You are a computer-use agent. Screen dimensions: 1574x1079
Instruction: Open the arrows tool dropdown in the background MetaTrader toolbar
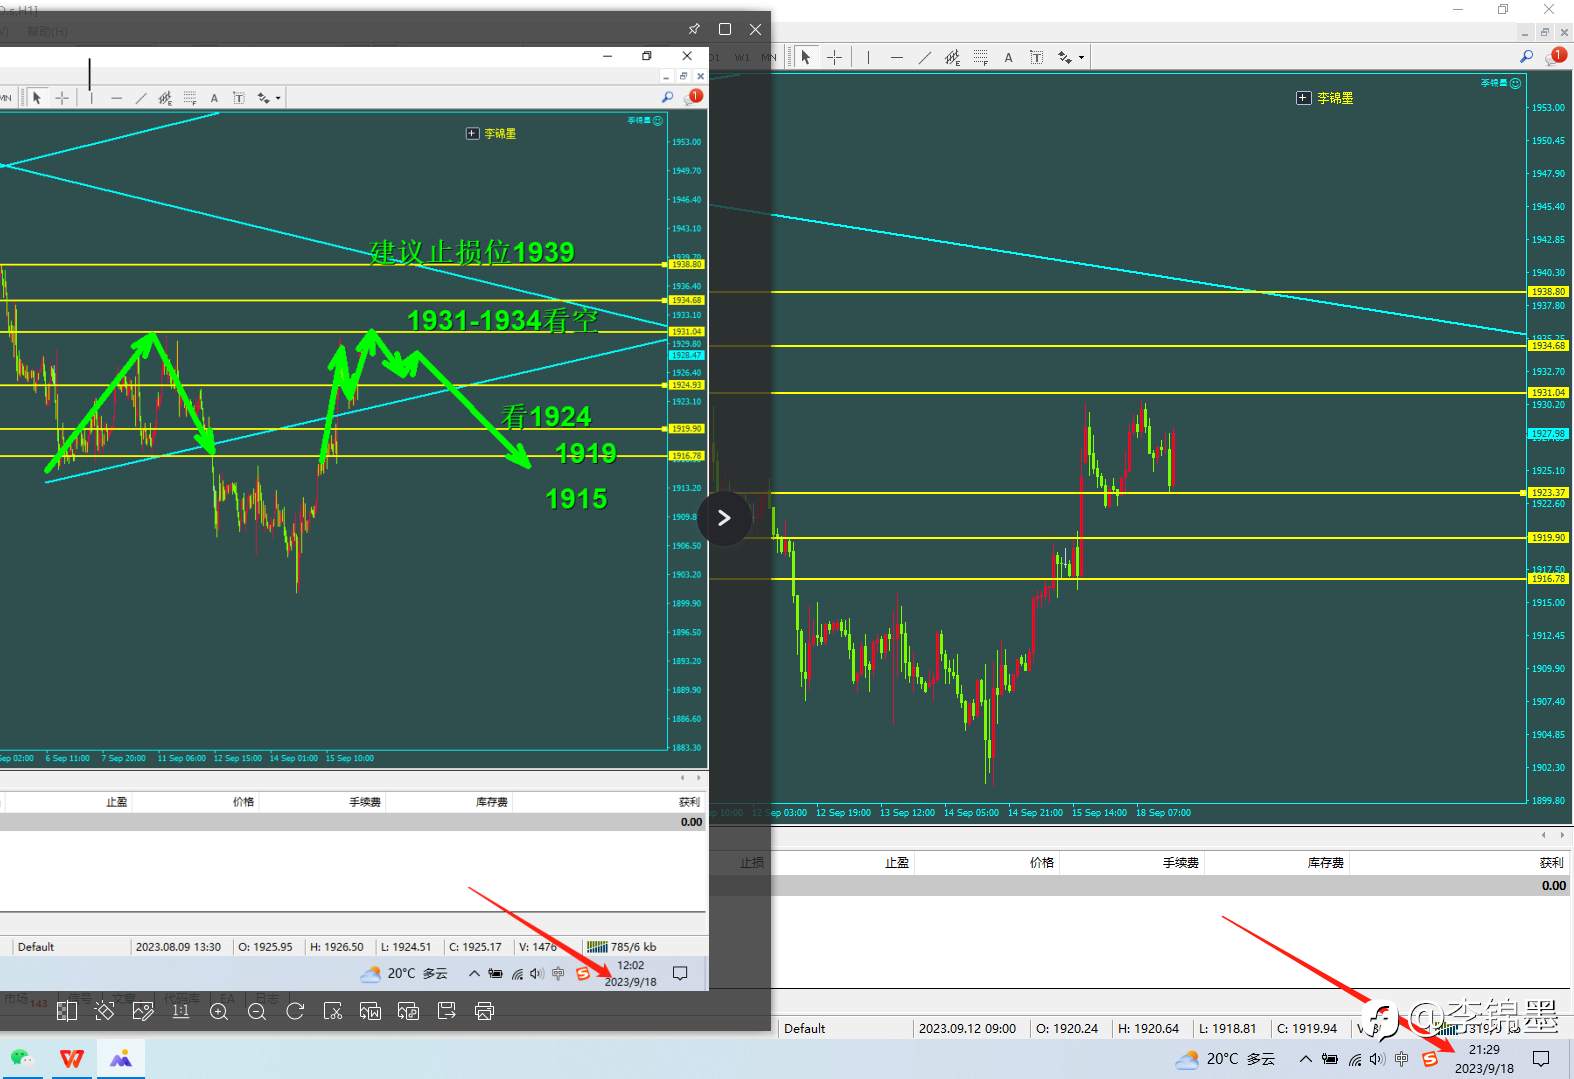[x=1081, y=58]
